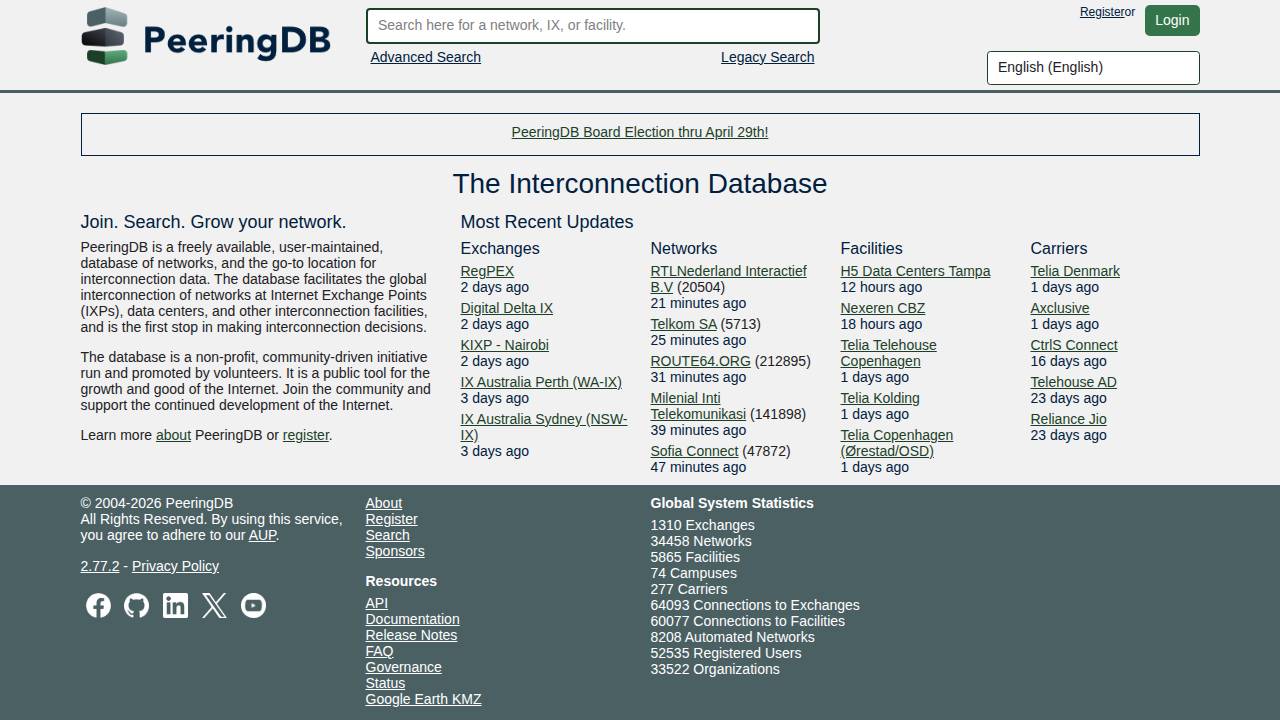Image resolution: width=1280 pixels, height=720 pixels.
Task: View the RegPEX exchange entry
Action: point(486,270)
